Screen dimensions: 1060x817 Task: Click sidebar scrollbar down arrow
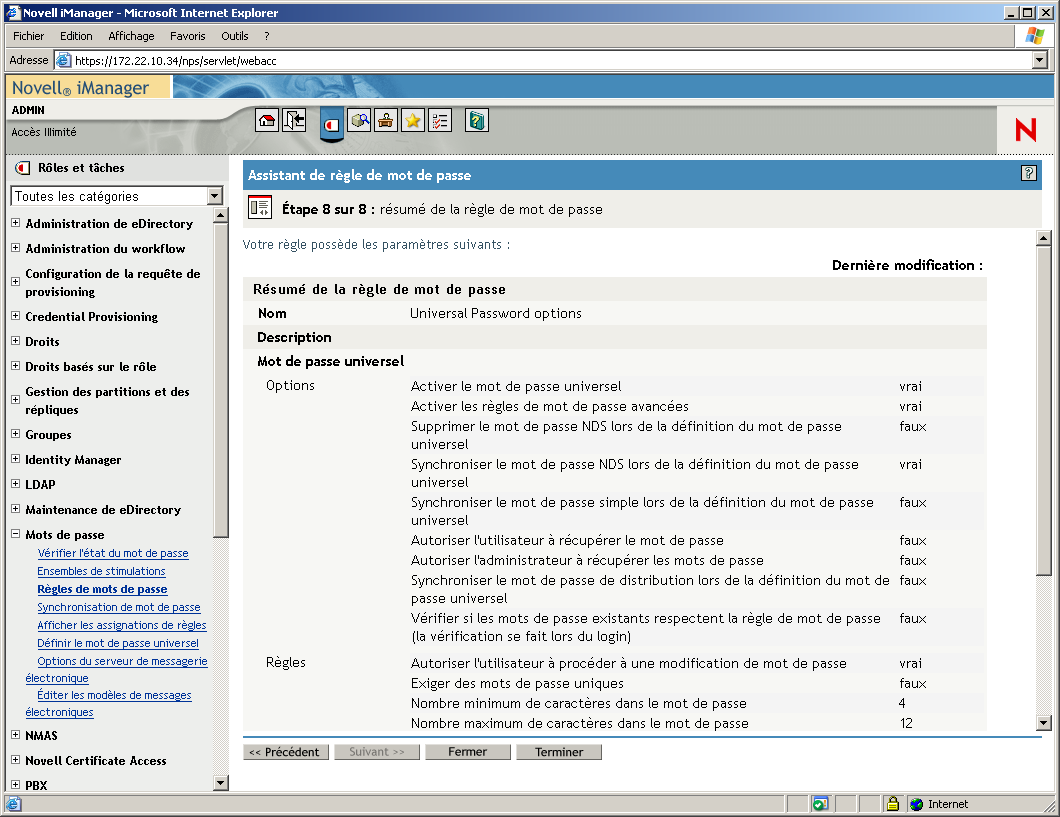[220, 783]
